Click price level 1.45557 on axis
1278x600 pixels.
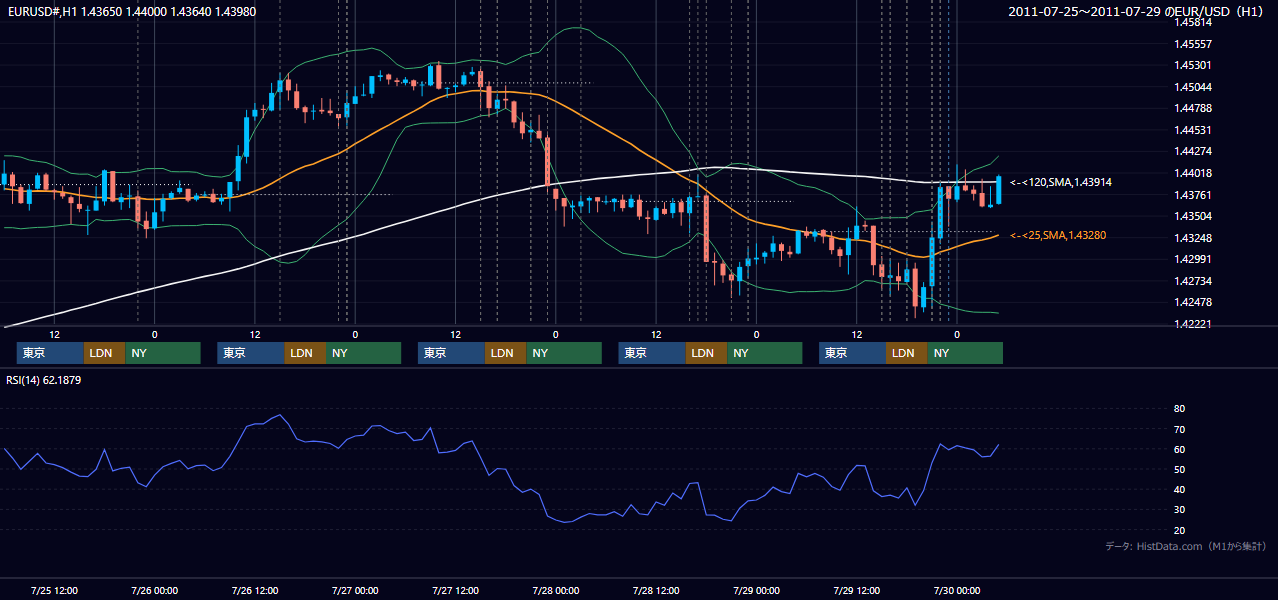1192,44
